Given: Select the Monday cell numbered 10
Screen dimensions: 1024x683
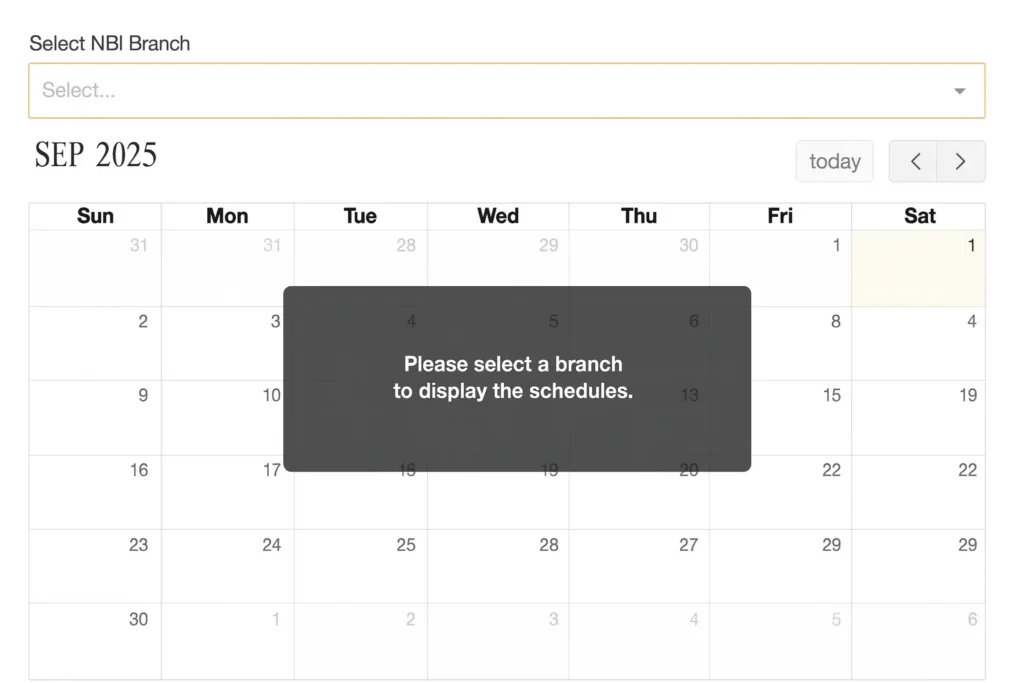Looking at the screenshot, I should pos(227,417).
